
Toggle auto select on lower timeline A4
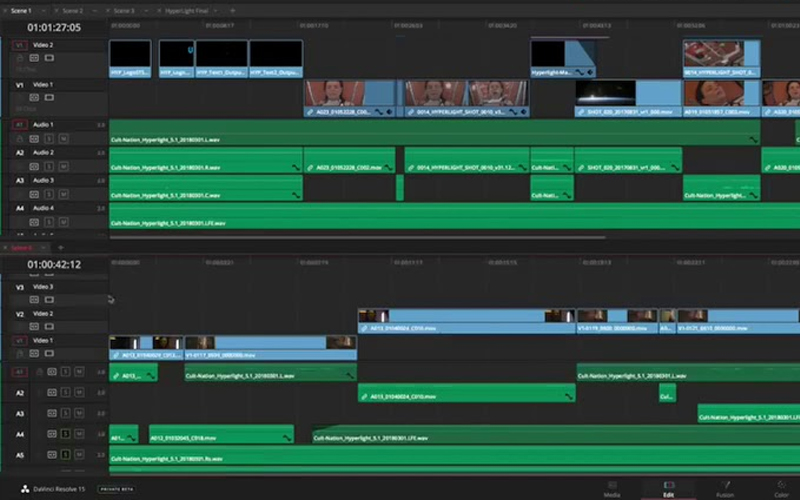(x=52, y=434)
